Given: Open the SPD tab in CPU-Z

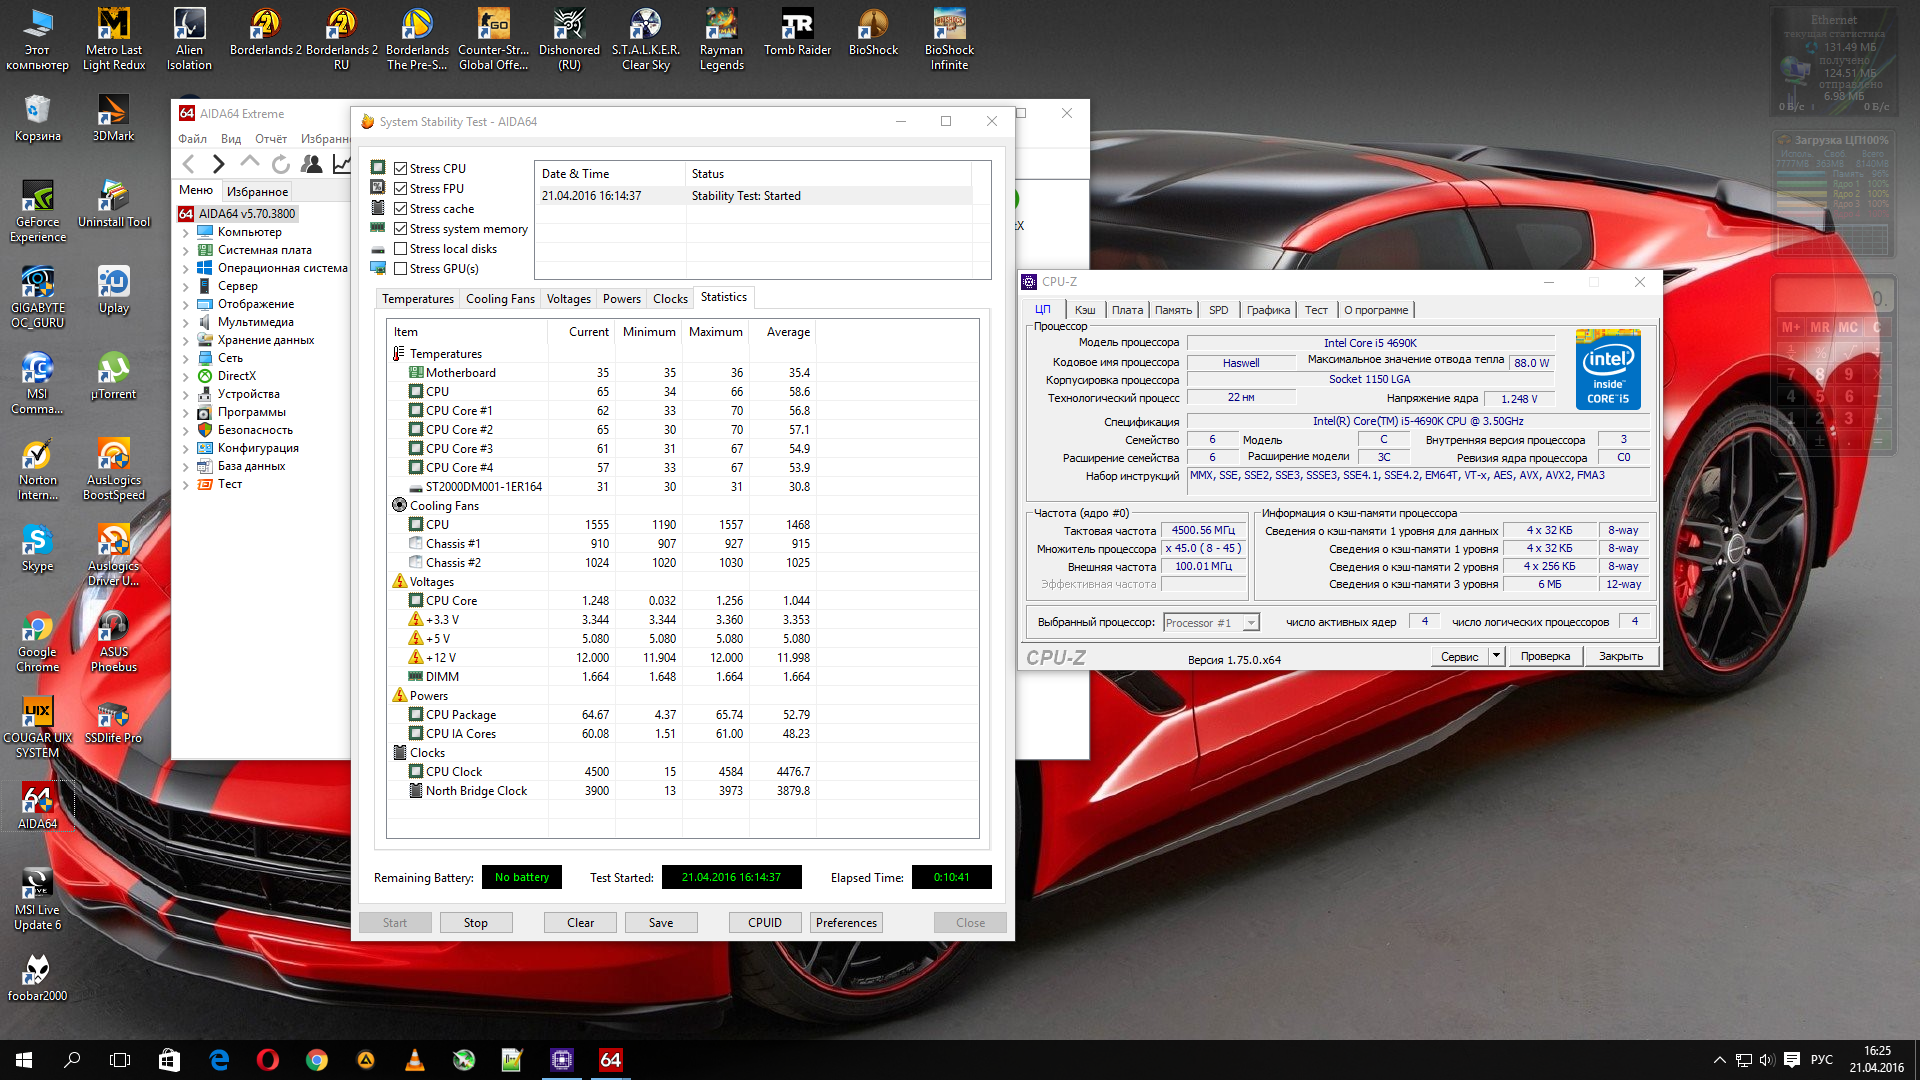Looking at the screenshot, I should (1218, 310).
